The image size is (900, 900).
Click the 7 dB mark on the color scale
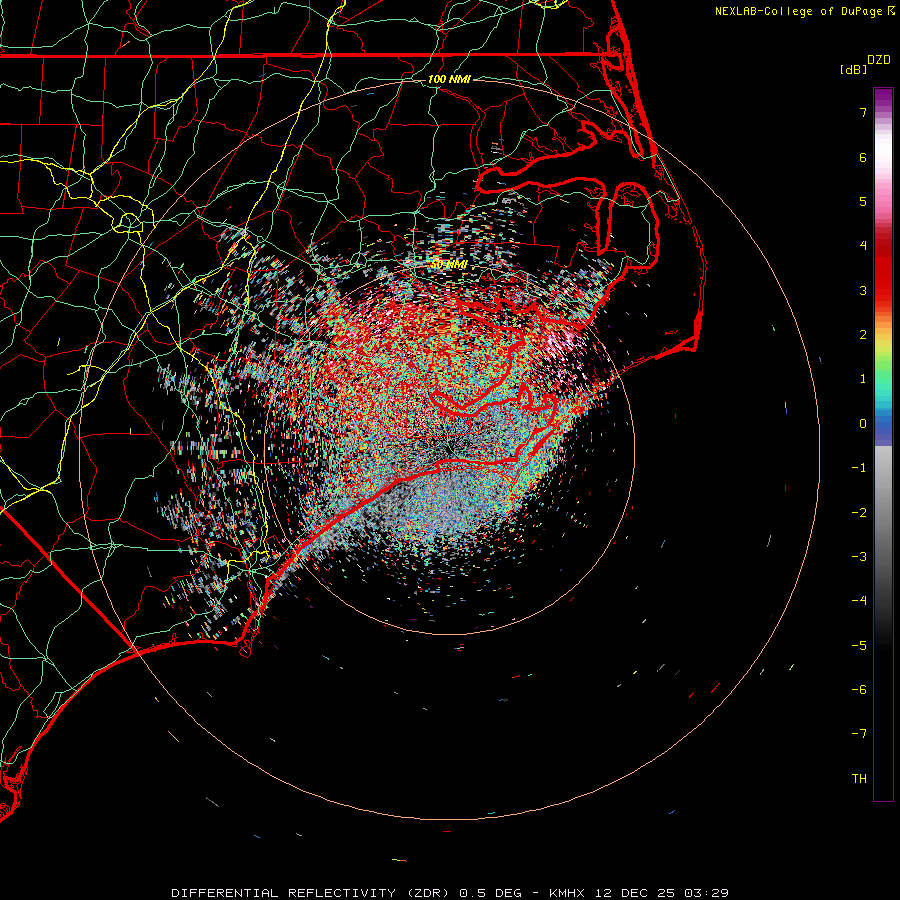(x=863, y=112)
